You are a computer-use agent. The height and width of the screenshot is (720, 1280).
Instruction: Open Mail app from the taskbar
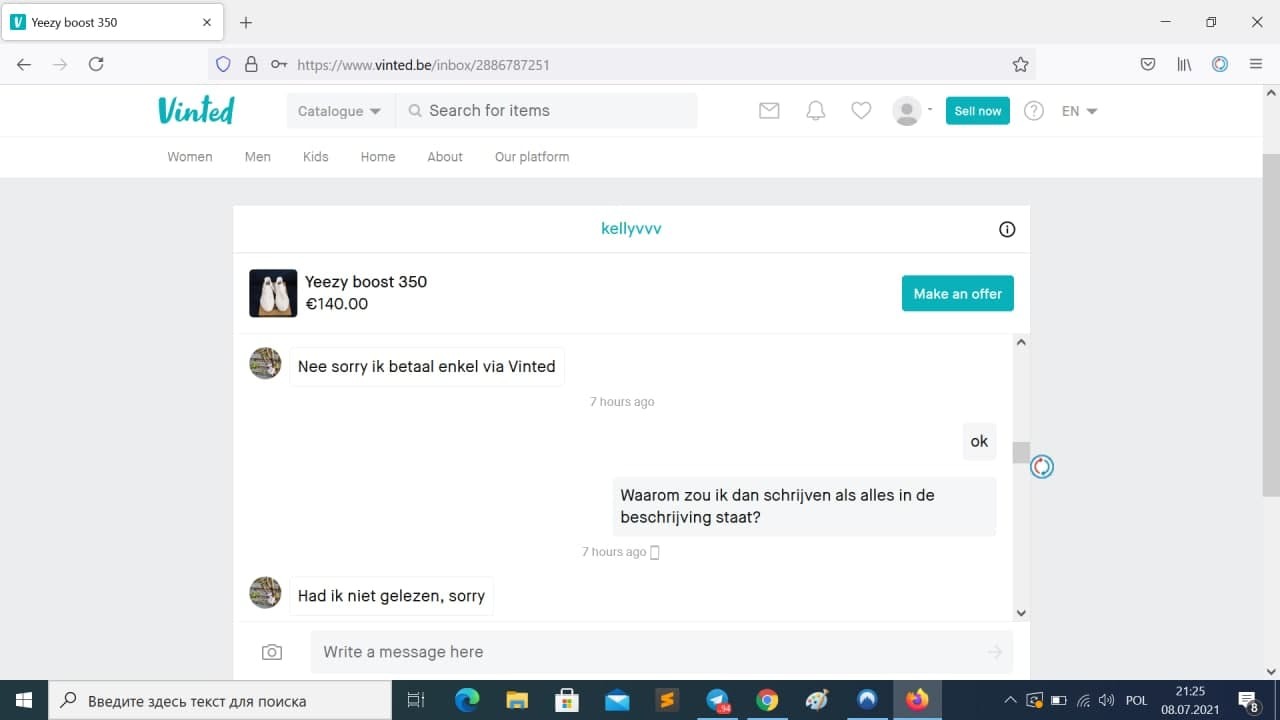click(x=617, y=700)
